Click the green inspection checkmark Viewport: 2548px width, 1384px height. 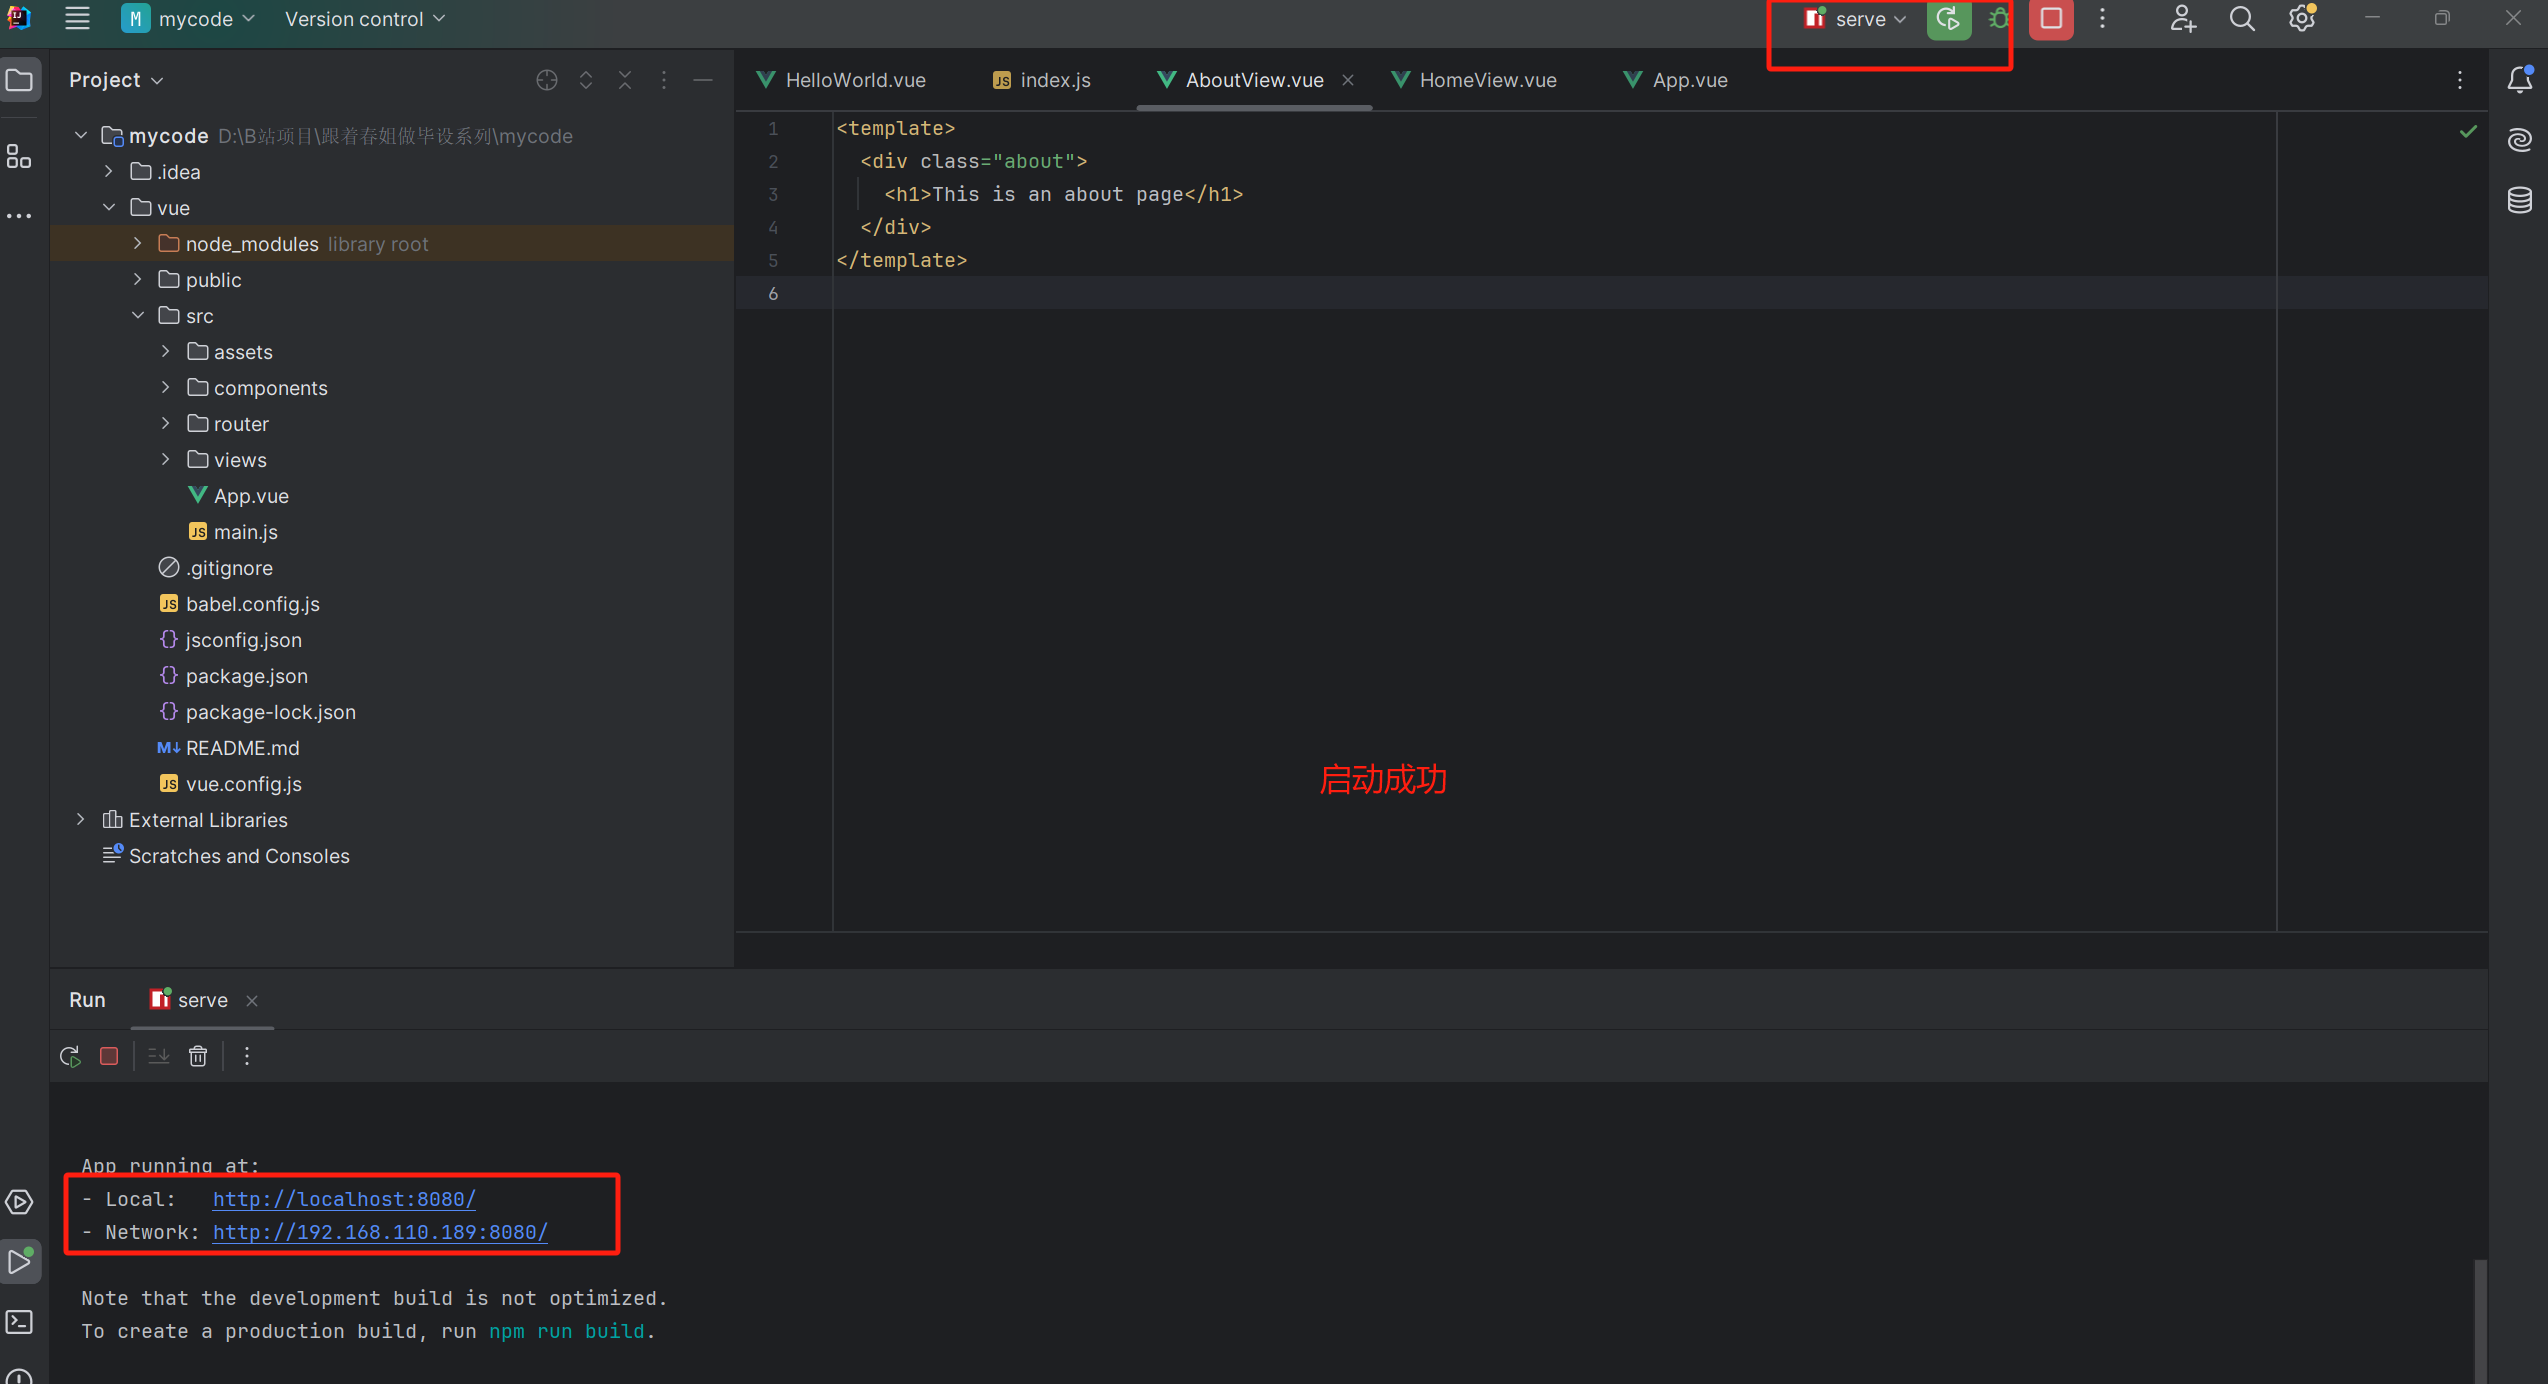click(x=2468, y=131)
